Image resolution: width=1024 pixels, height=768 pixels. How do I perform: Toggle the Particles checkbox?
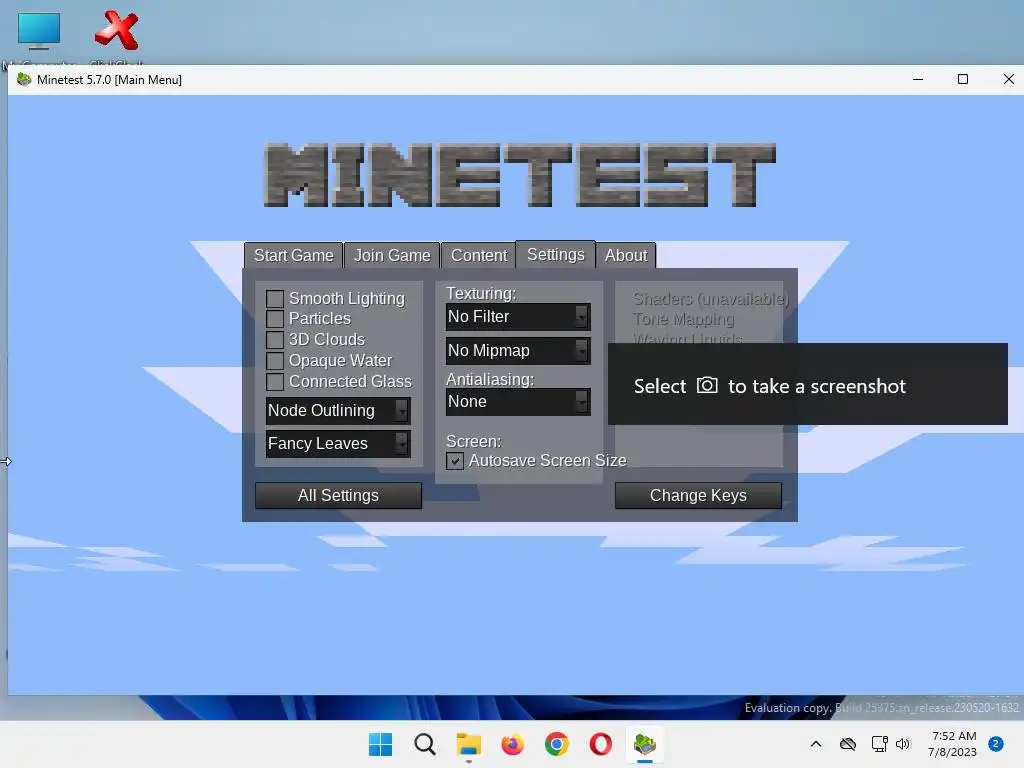[x=275, y=319]
